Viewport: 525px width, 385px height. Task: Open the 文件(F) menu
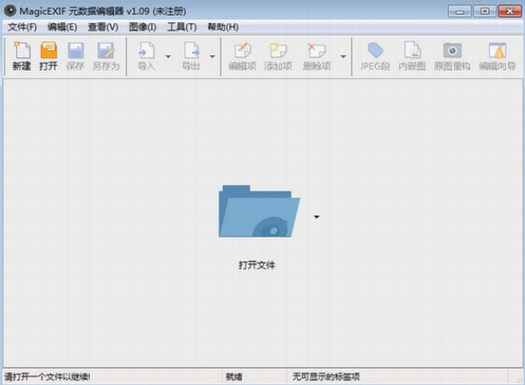tap(22, 27)
